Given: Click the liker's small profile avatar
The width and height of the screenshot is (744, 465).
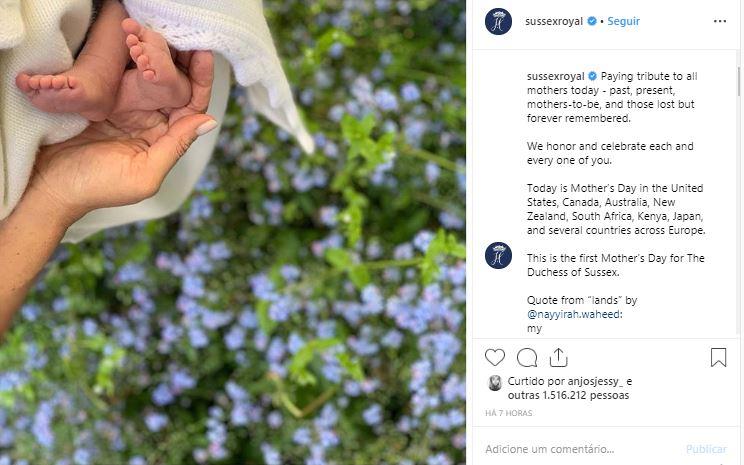Looking at the screenshot, I should point(495,383).
